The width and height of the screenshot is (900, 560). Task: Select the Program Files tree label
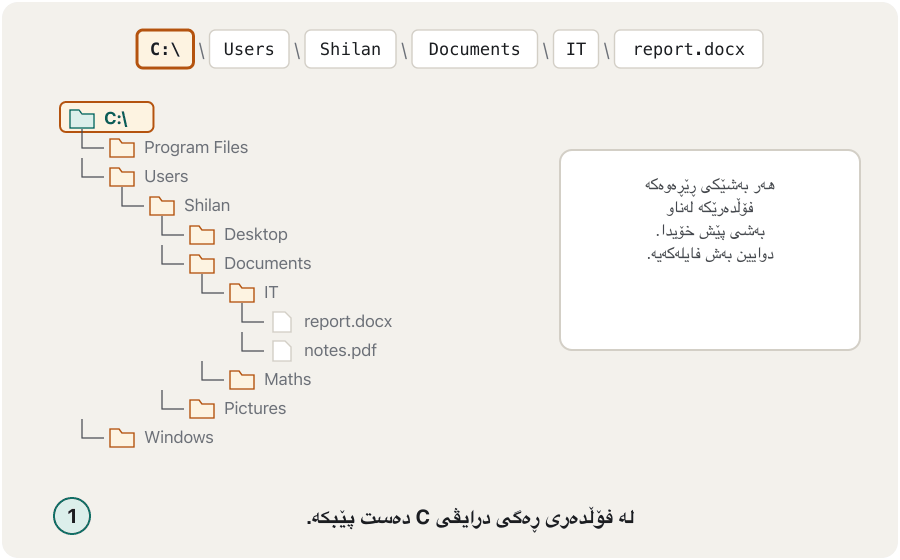196,147
